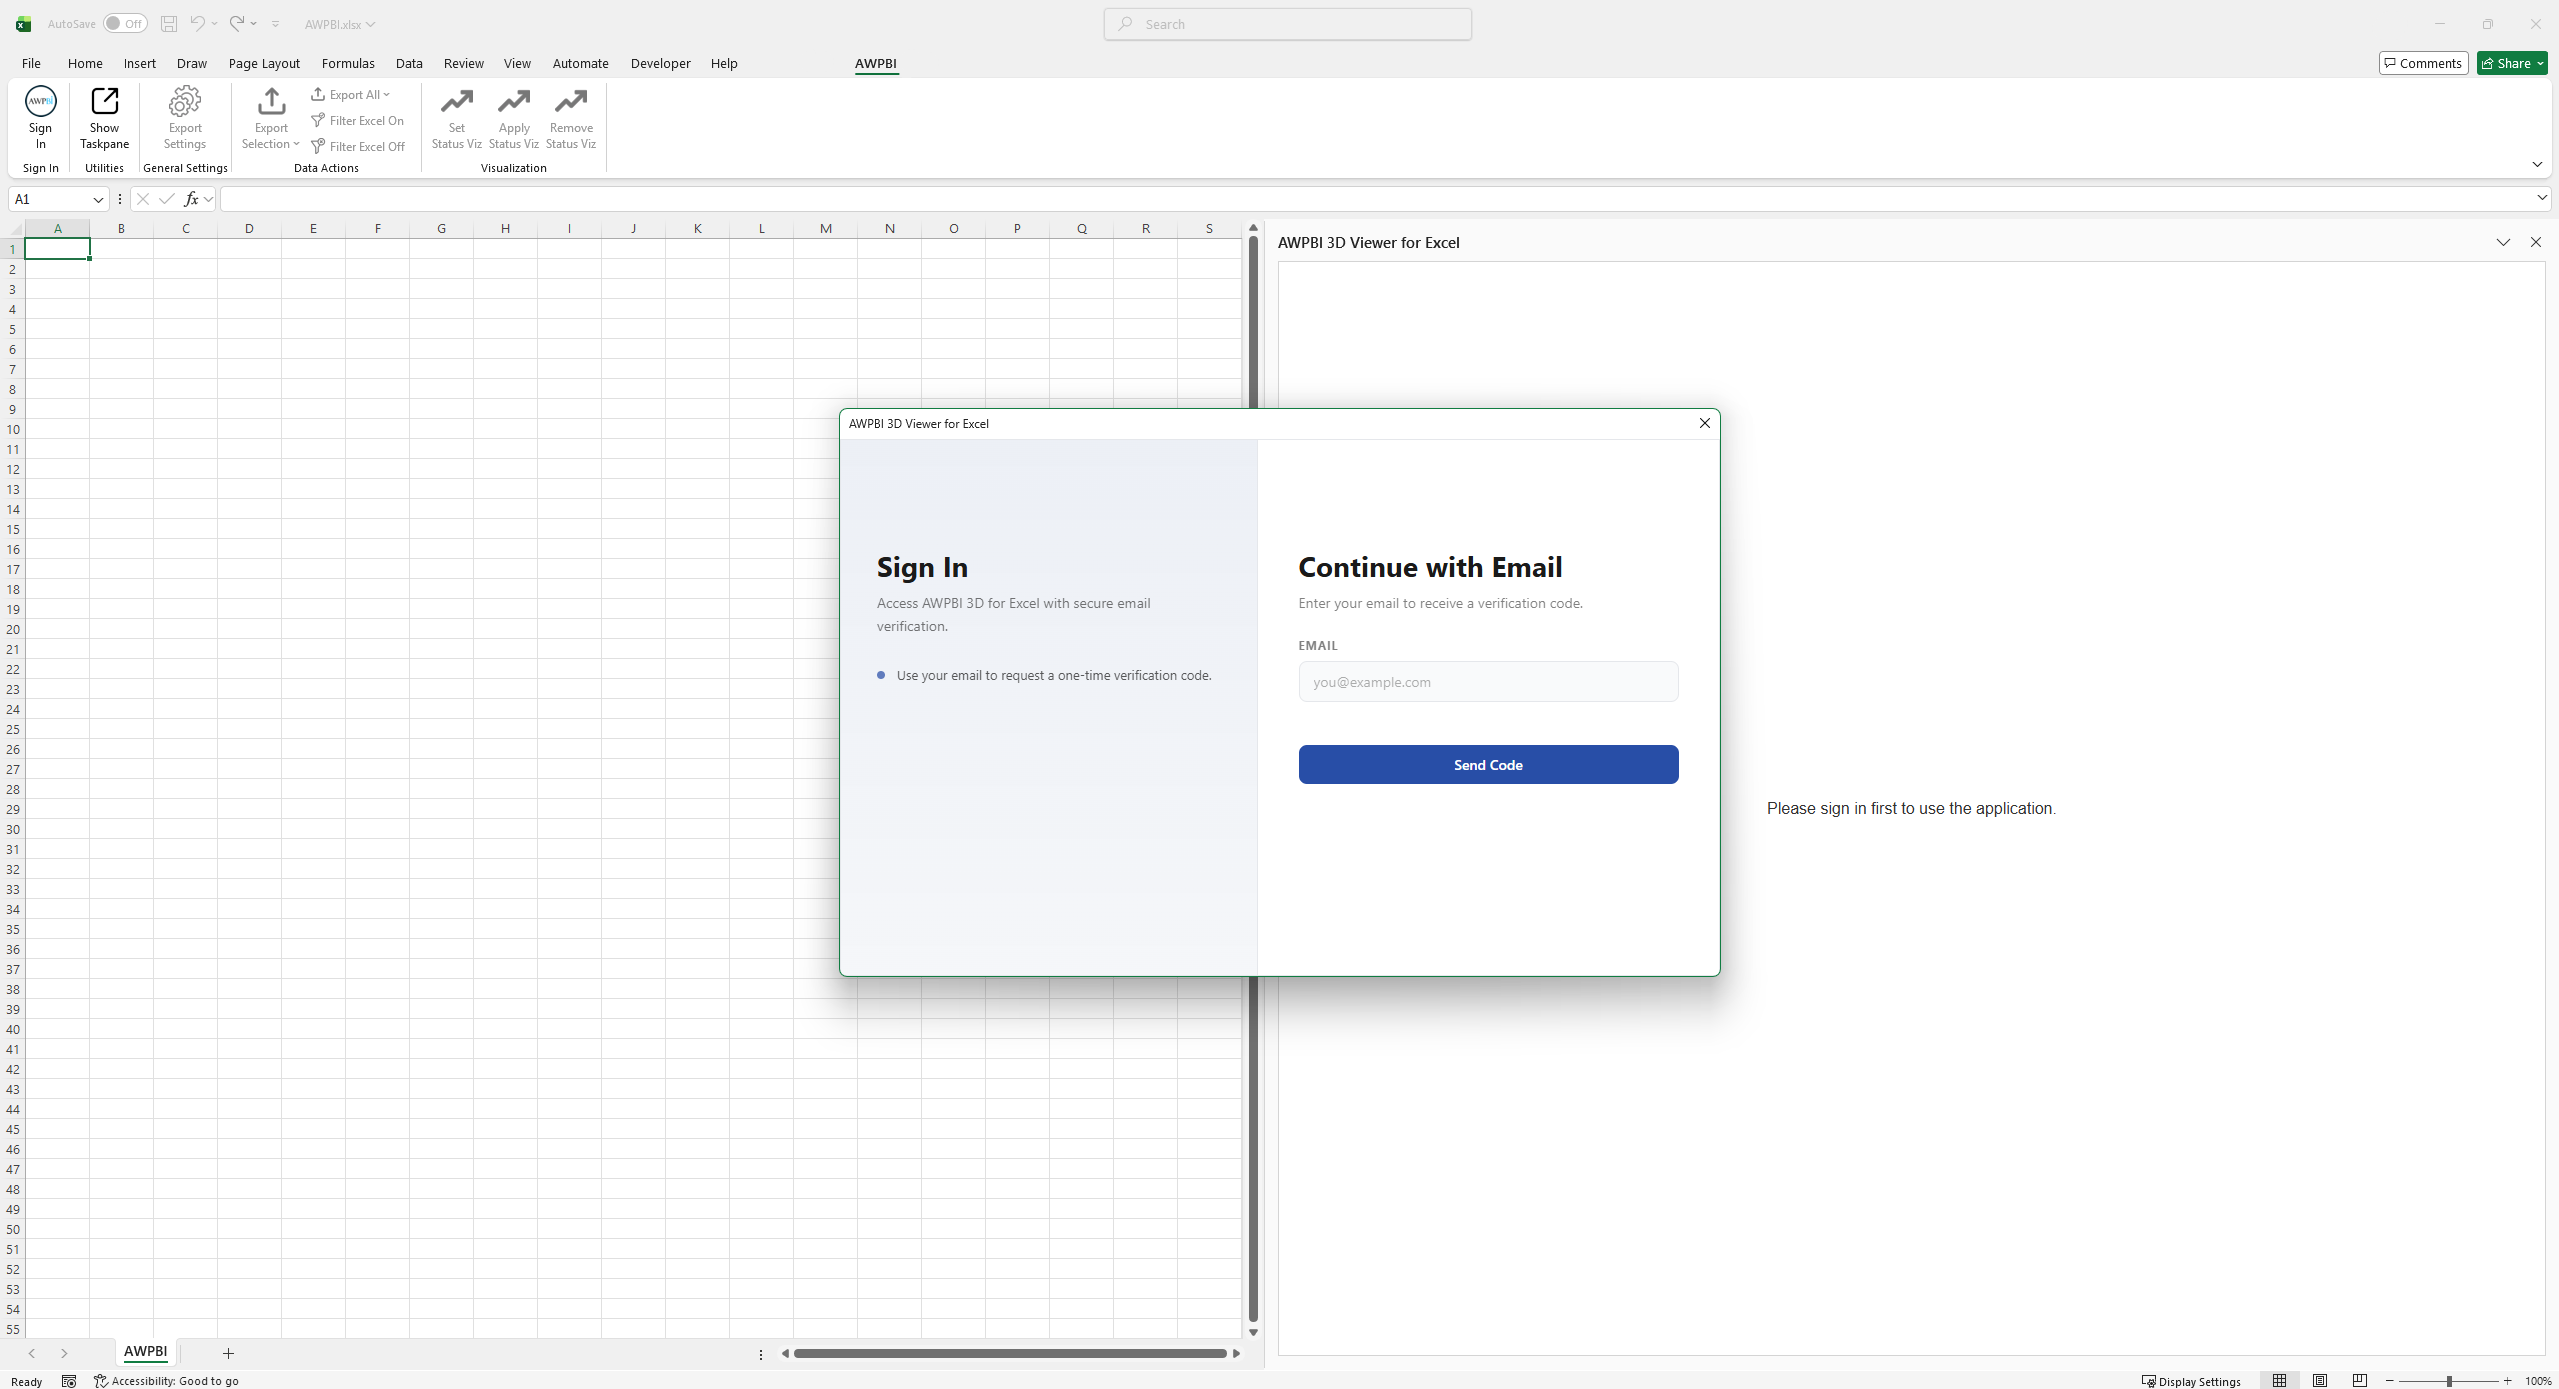Click the macro recording status bar icon

pos(69,1381)
